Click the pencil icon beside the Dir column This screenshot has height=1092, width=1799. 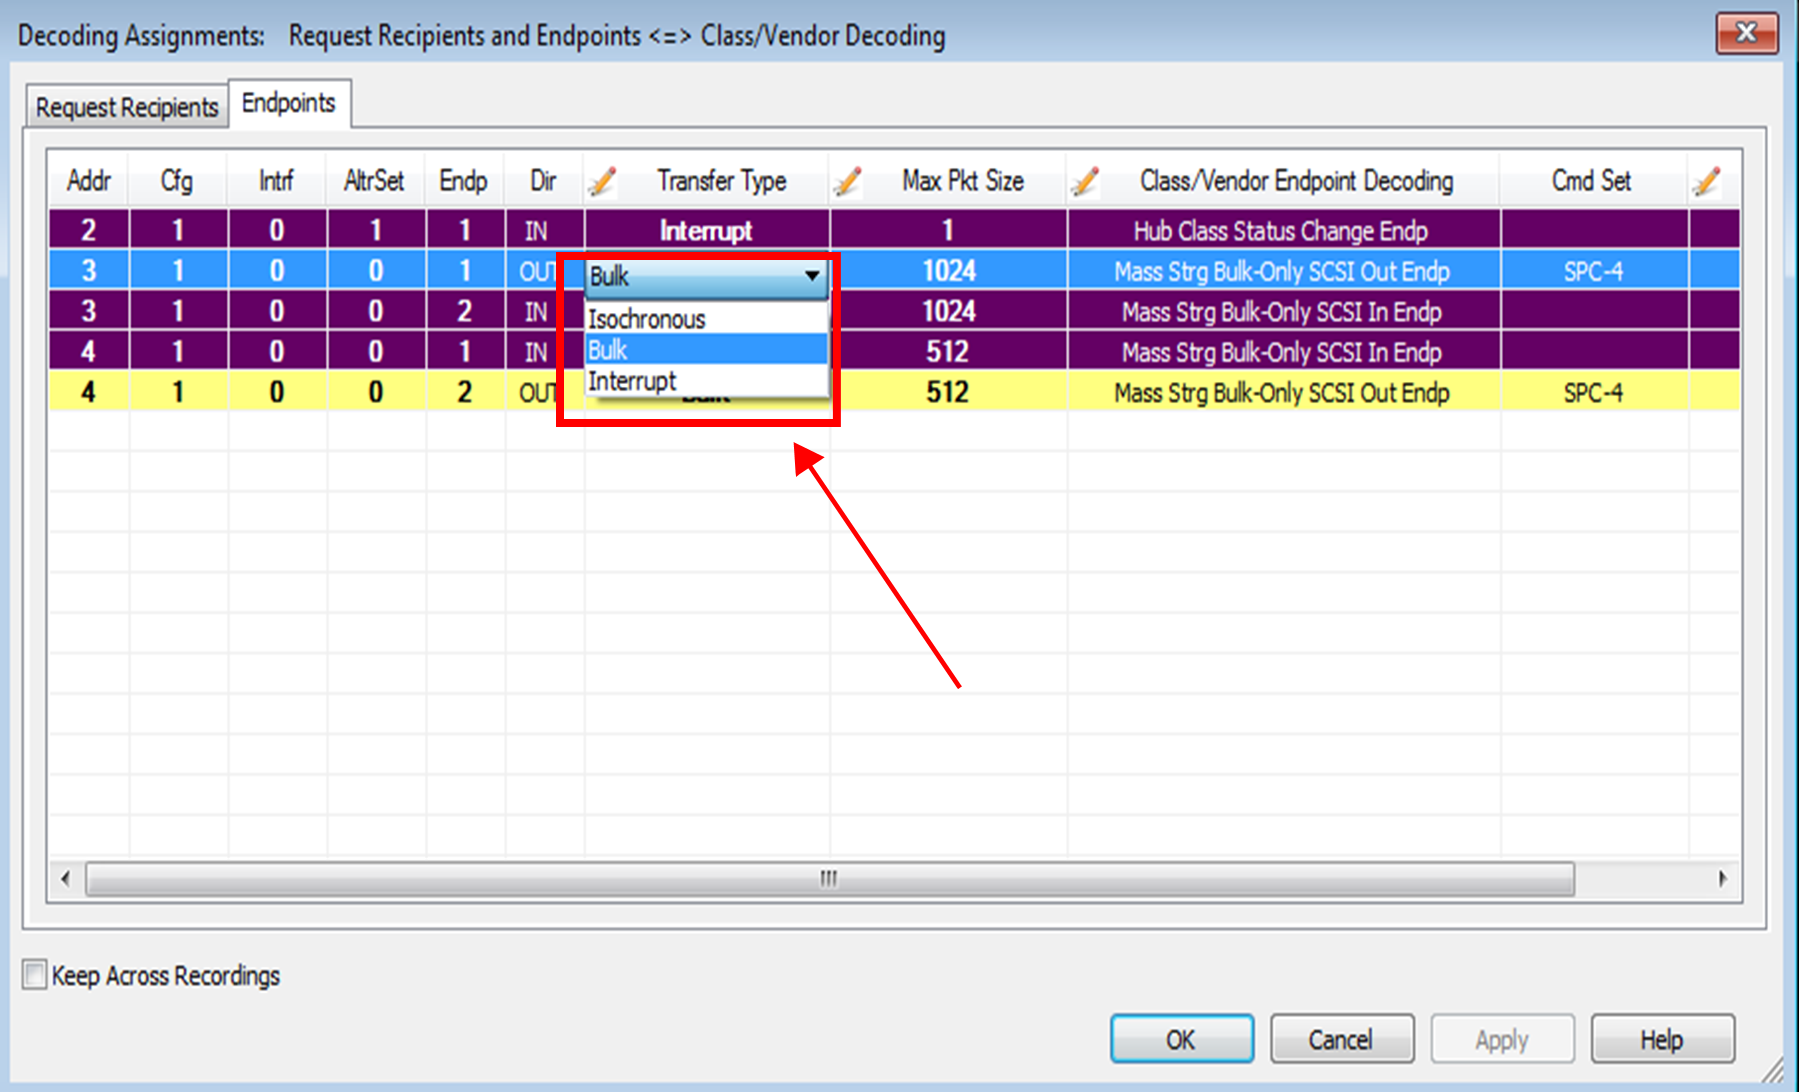602,181
